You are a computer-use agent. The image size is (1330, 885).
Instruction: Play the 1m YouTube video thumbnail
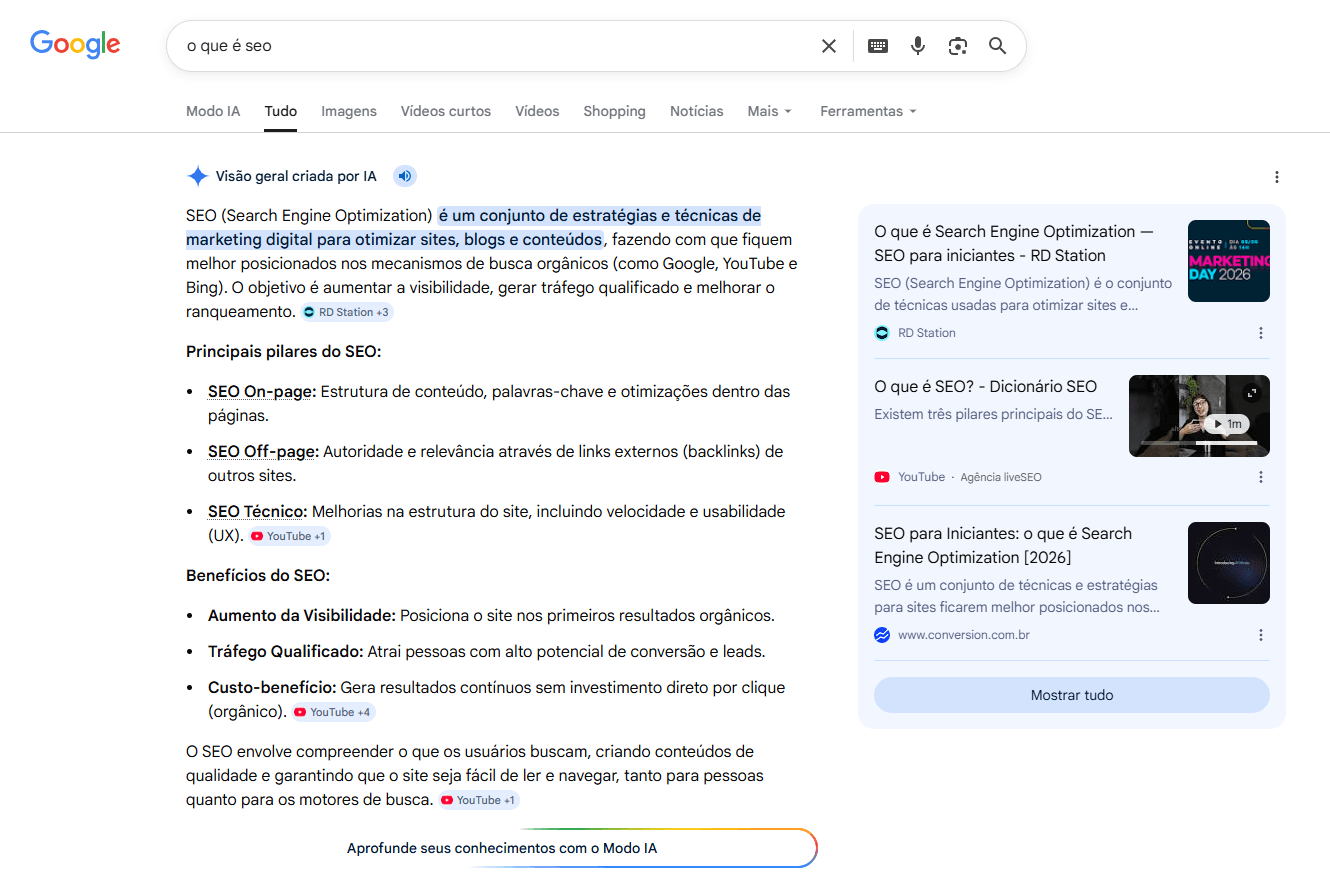point(1199,416)
